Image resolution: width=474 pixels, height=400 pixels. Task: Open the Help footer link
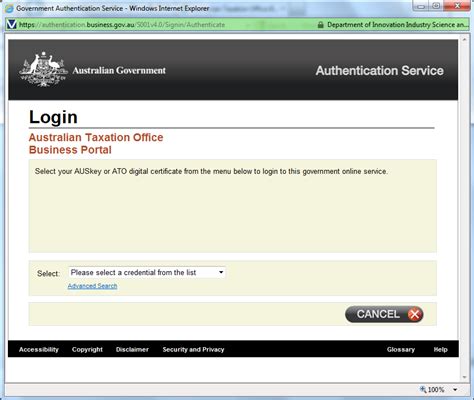pos(440,349)
